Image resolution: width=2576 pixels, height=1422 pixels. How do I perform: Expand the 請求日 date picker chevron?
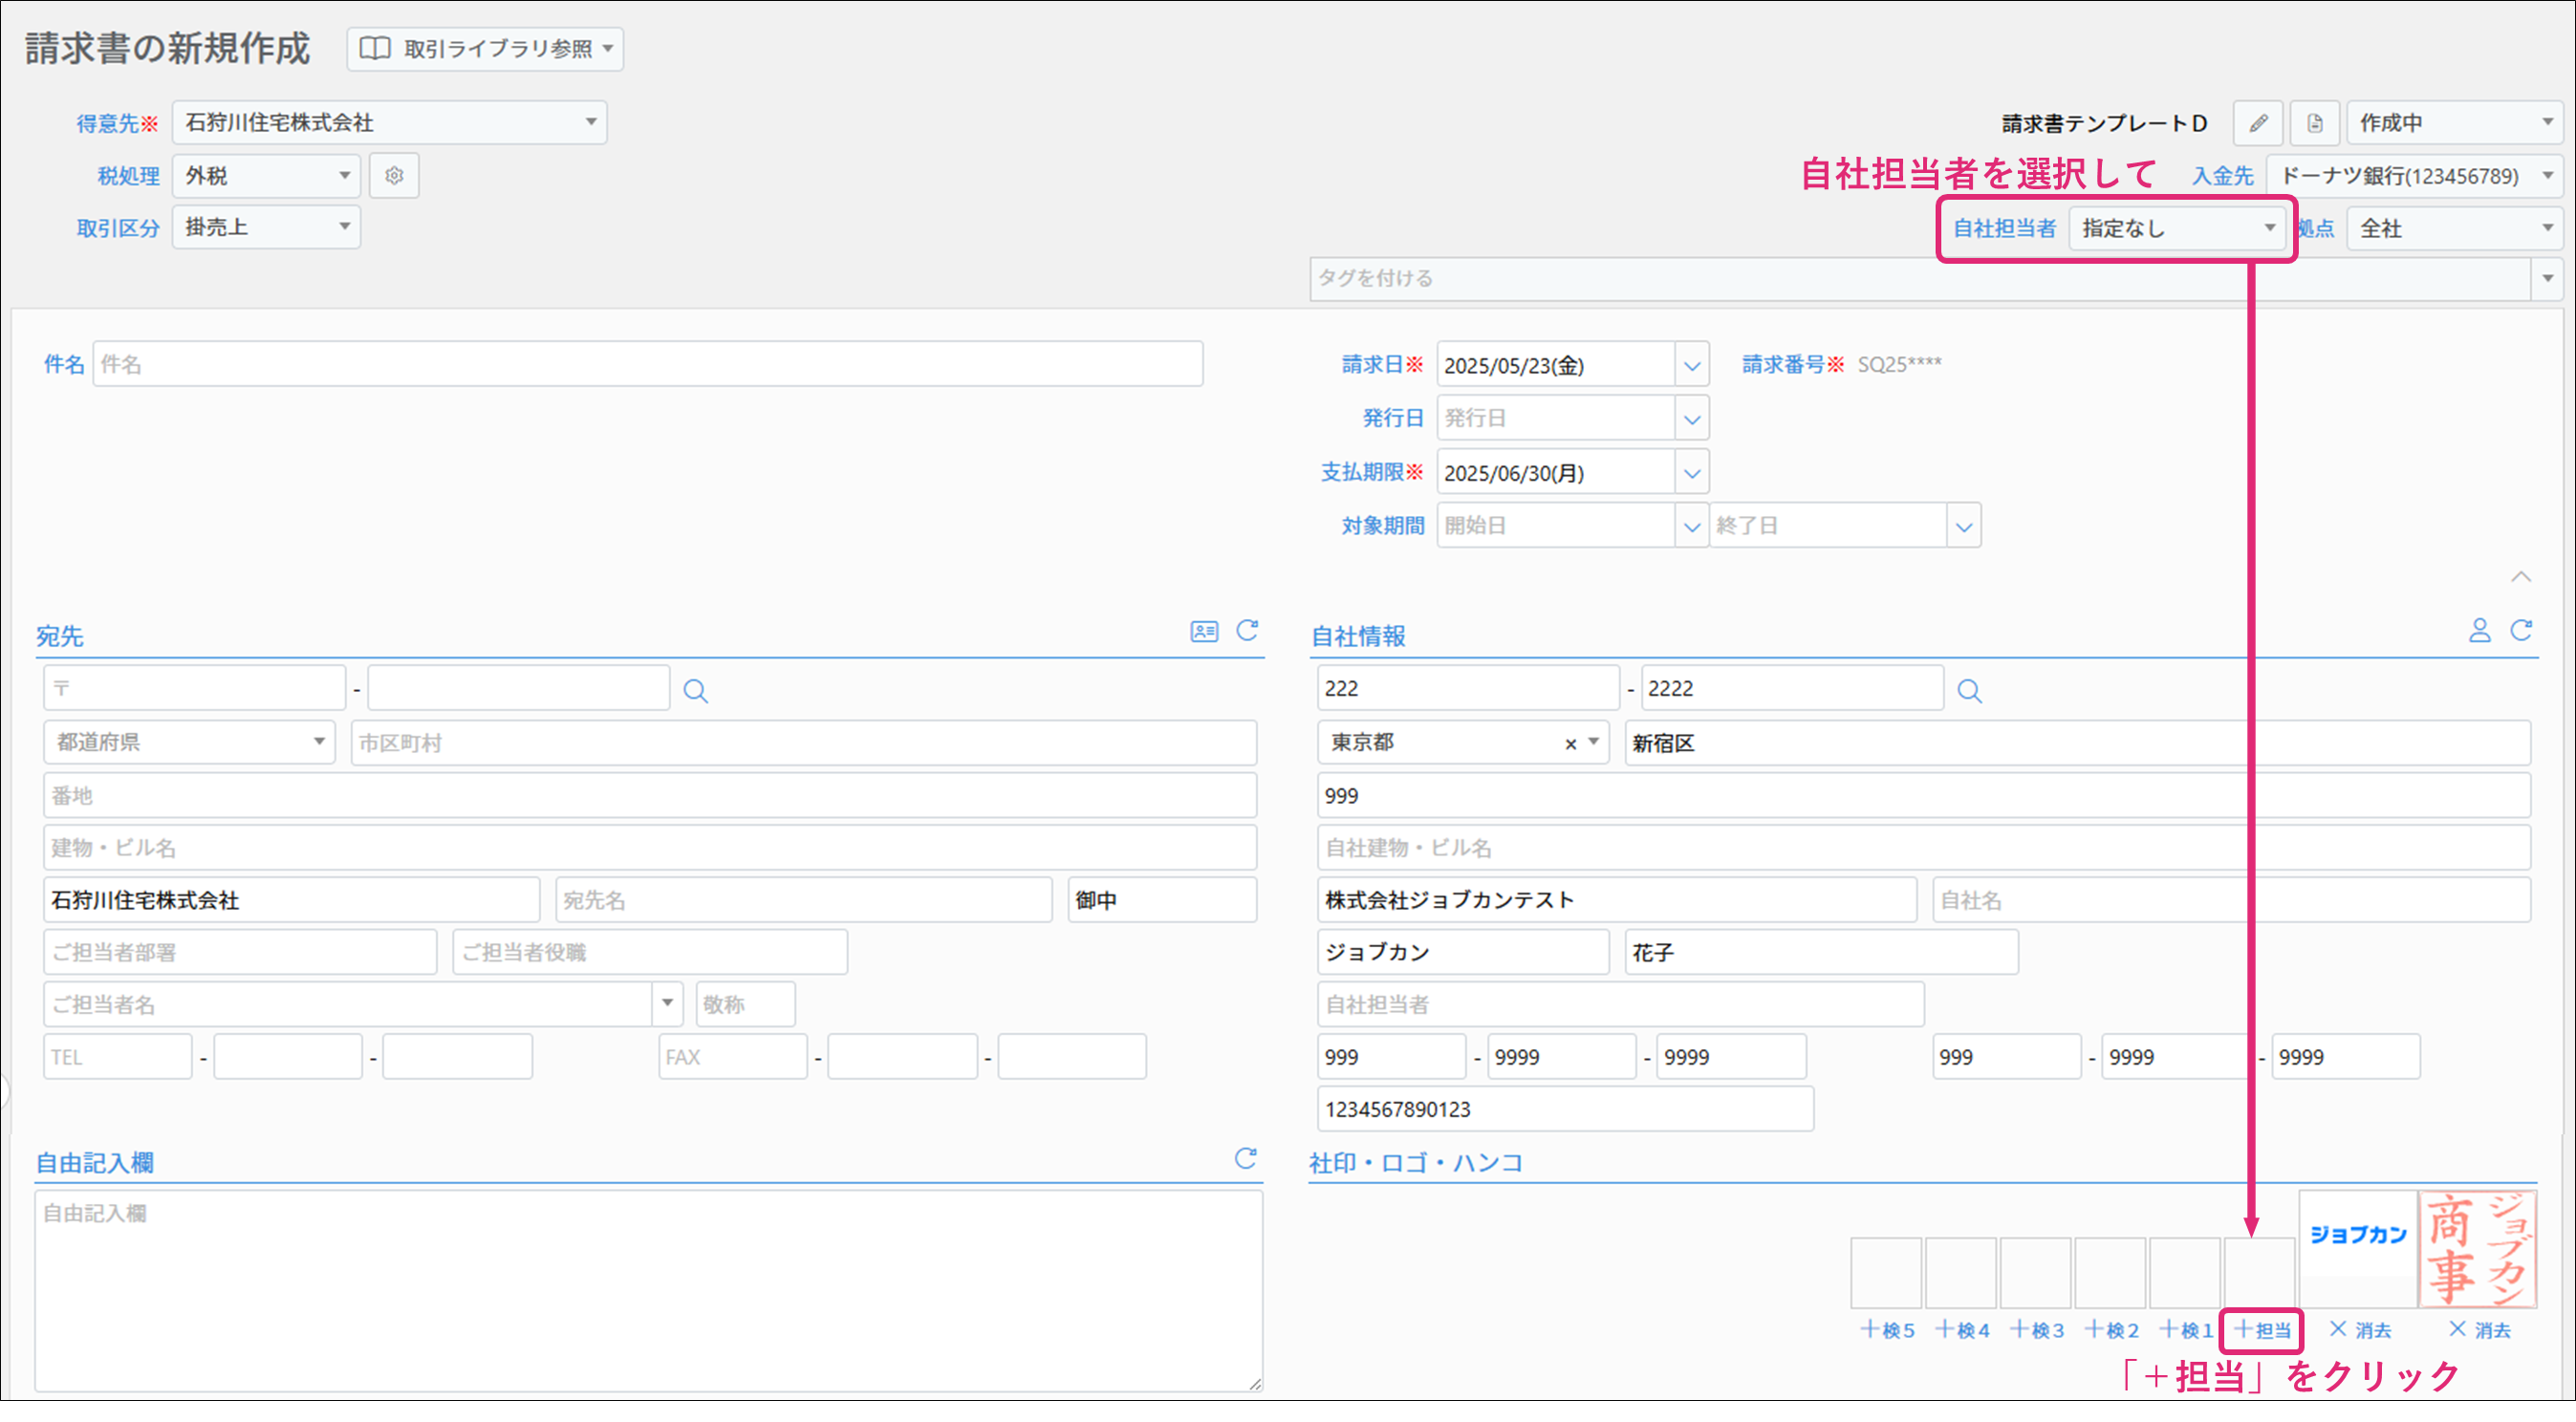click(x=1691, y=365)
